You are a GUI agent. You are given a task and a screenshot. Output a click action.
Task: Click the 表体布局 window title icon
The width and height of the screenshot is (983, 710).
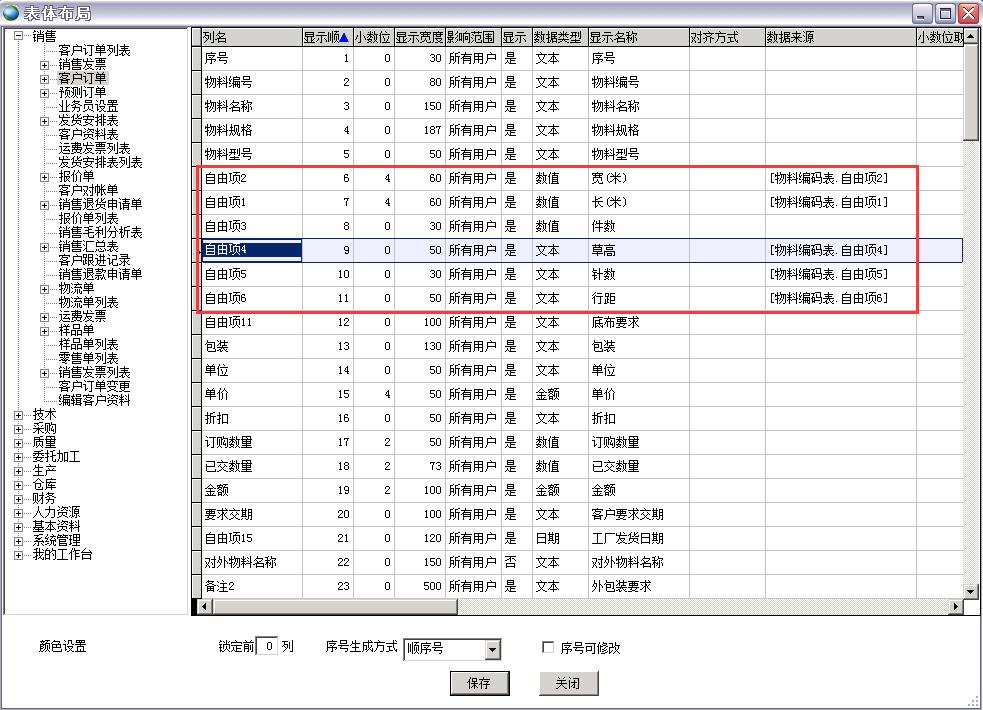12,12
